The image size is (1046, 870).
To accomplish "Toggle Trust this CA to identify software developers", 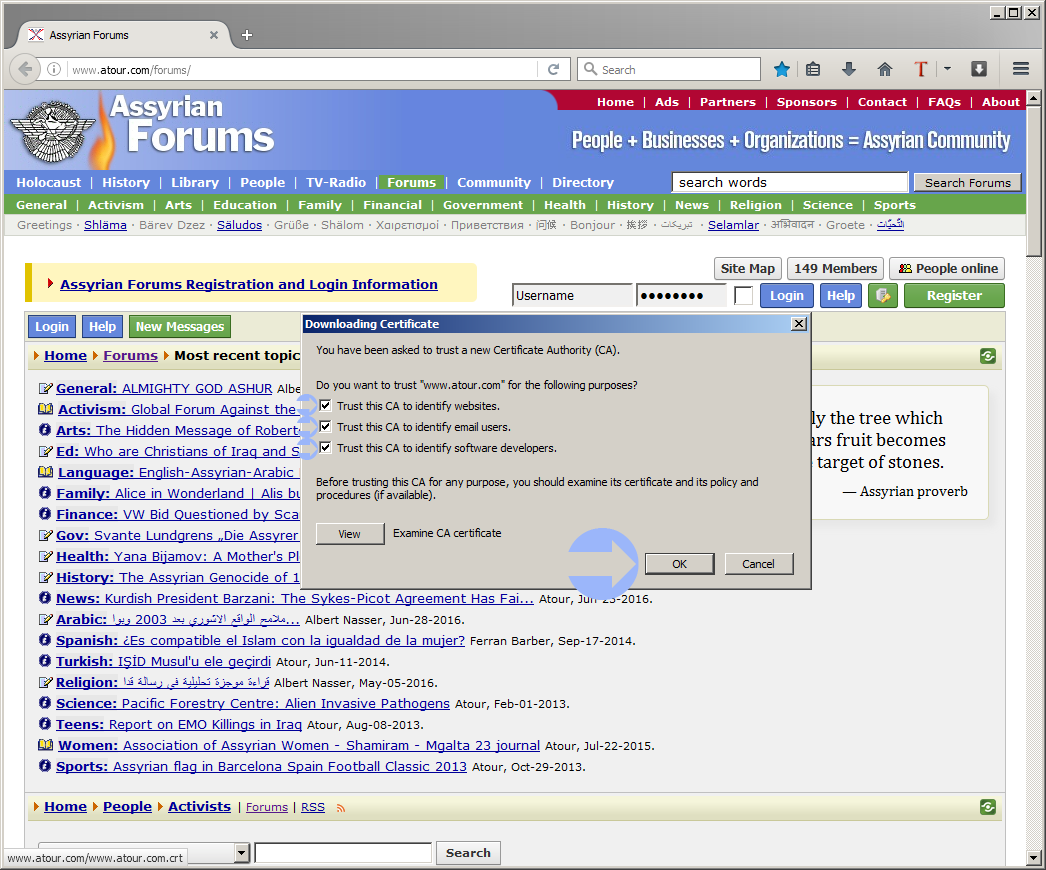I will [325, 448].
